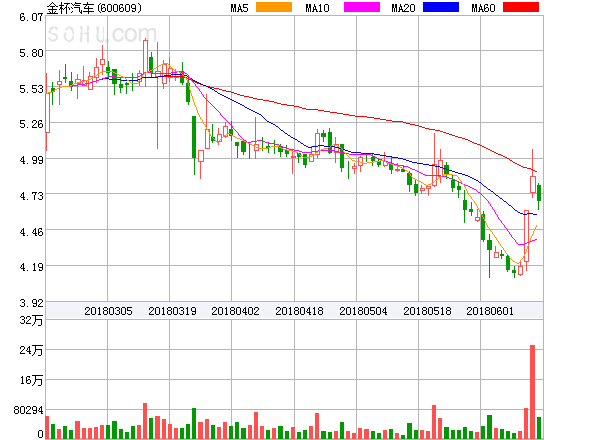
Task: Click the 4.99 price axis label
Action: 31,159
